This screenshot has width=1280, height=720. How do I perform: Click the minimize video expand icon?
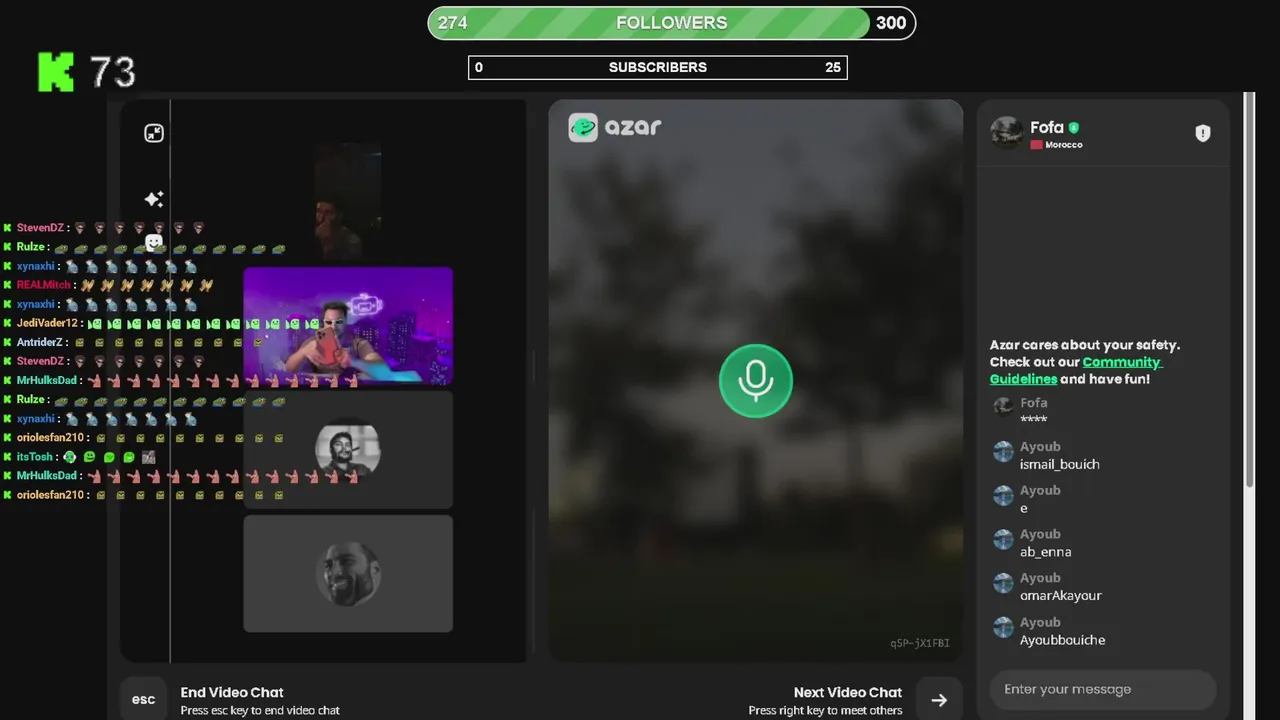click(154, 133)
